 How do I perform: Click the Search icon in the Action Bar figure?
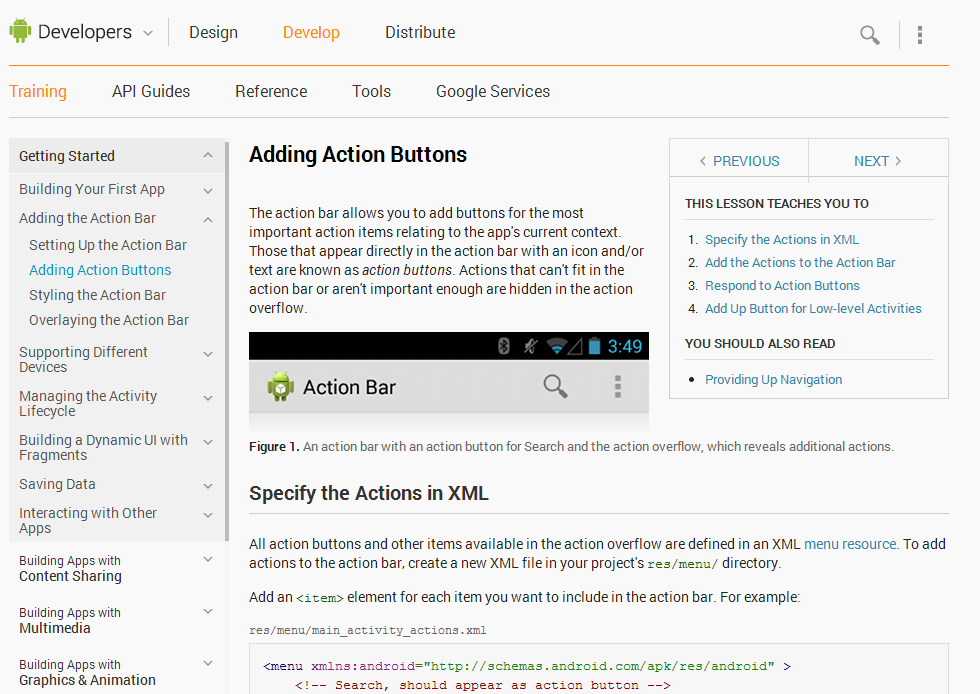pos(555,386)
